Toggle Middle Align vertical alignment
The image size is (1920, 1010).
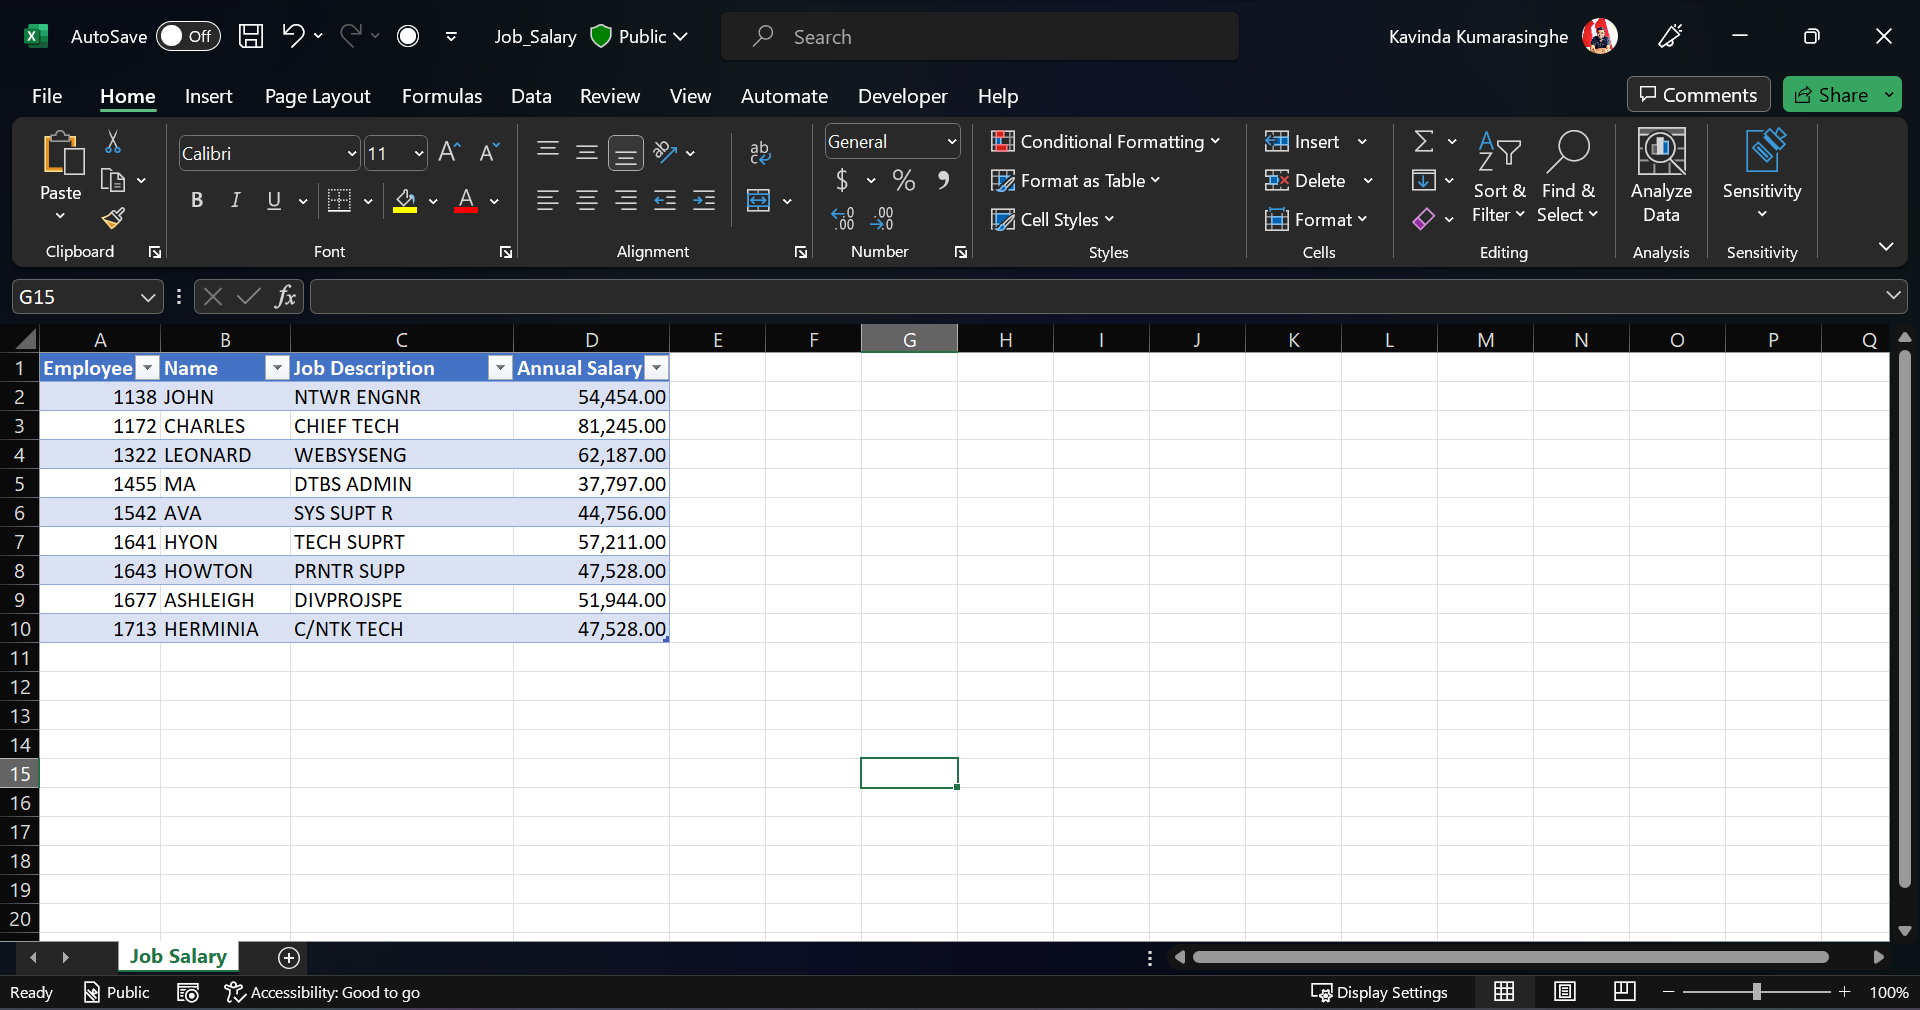pos(587,152)
